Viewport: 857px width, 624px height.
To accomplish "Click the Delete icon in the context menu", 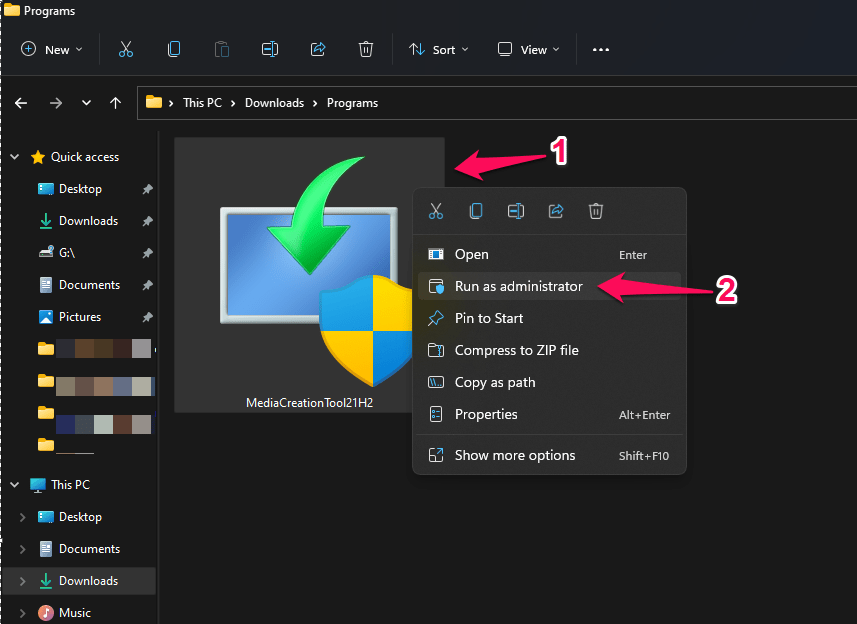I will (x=596, y=211).
